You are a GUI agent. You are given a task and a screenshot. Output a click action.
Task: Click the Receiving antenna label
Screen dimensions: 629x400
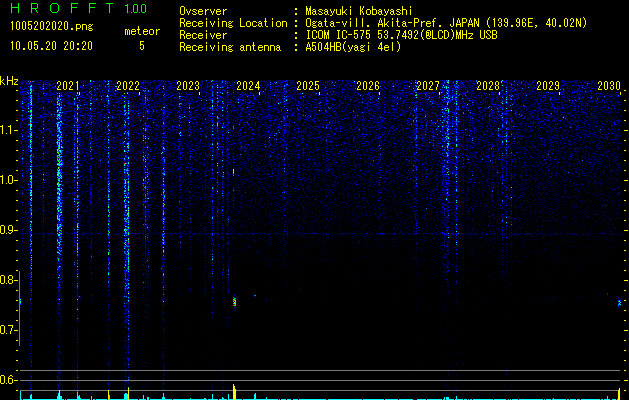[230, 47]
